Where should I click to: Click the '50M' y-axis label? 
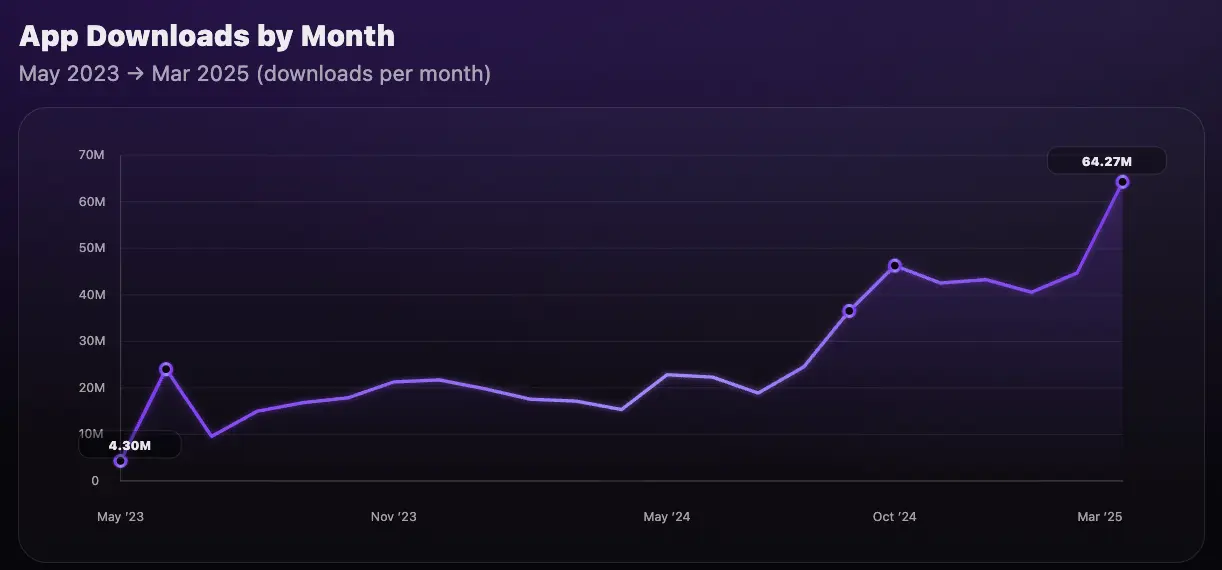91,248
